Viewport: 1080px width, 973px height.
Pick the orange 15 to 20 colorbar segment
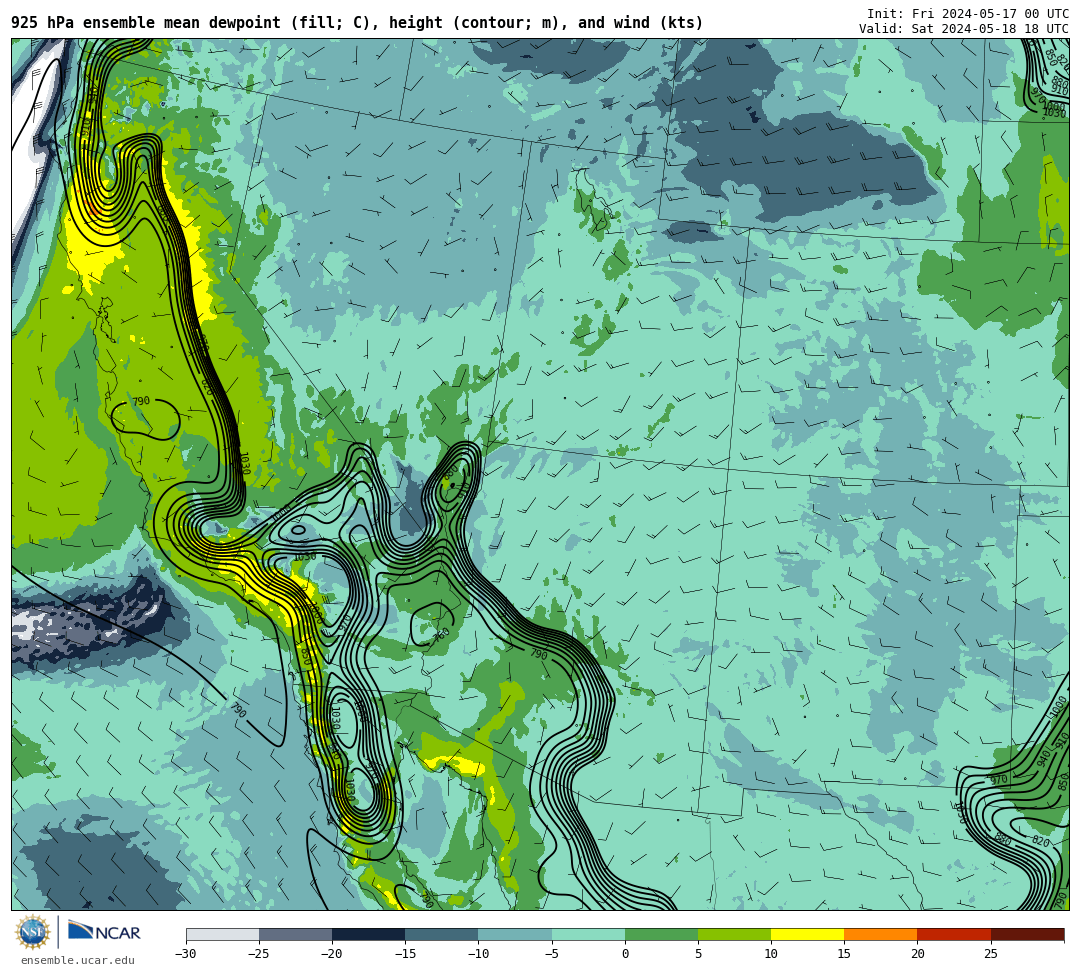[880, 934]
